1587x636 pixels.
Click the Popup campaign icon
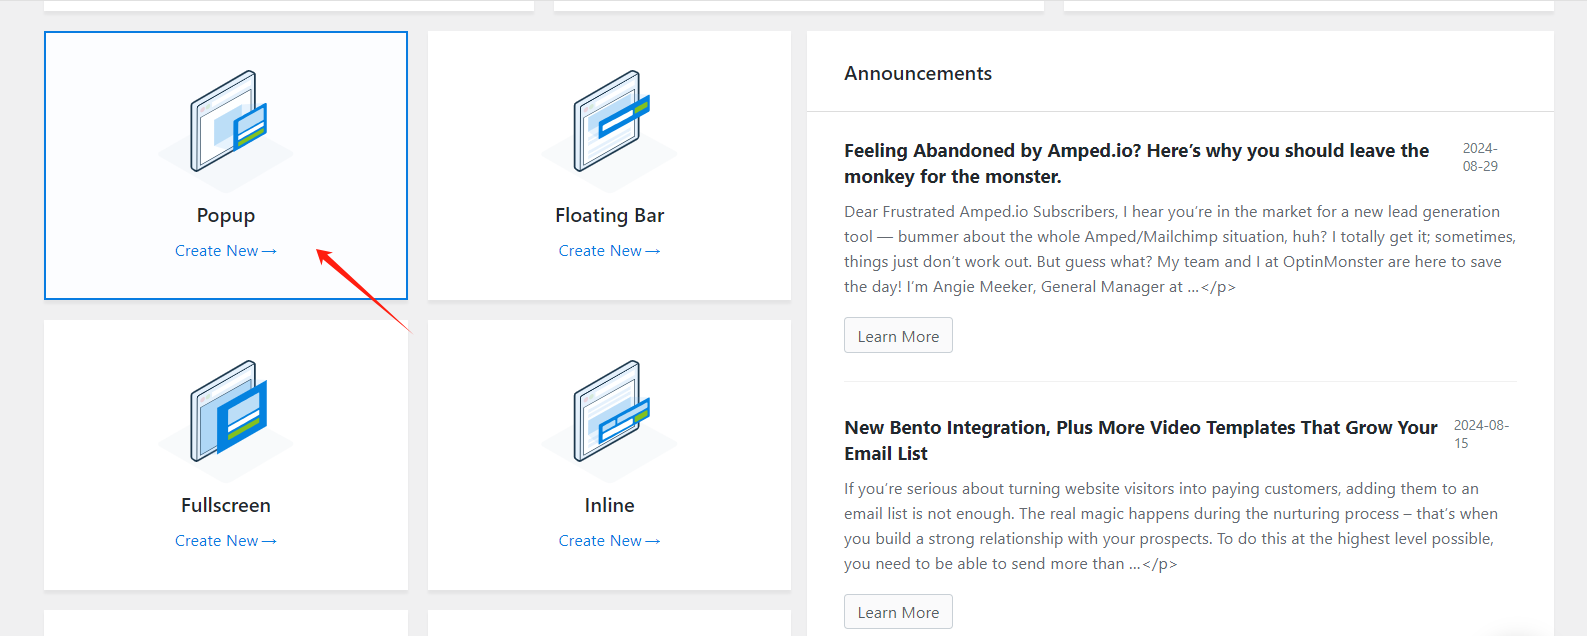point(227,122)
